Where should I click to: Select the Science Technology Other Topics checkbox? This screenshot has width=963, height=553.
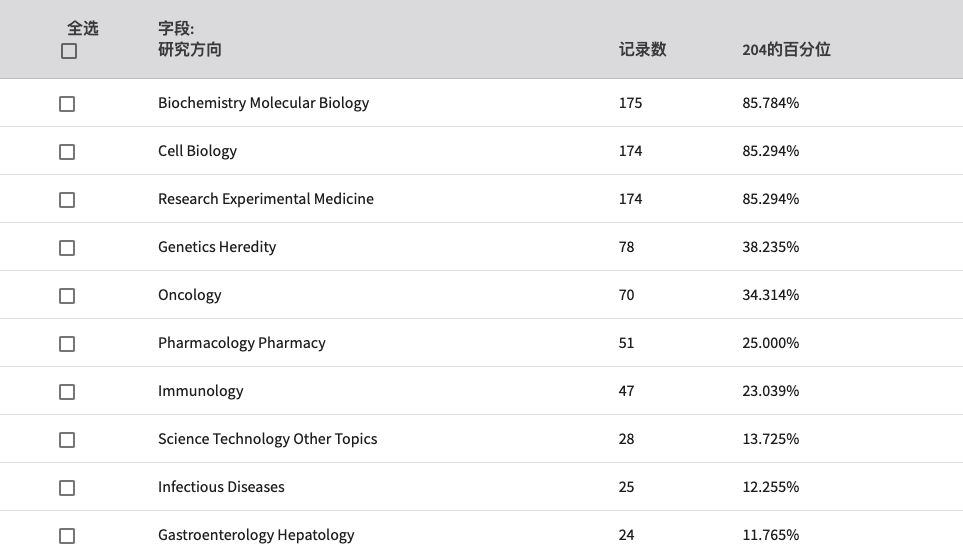(x=67, y=439)
